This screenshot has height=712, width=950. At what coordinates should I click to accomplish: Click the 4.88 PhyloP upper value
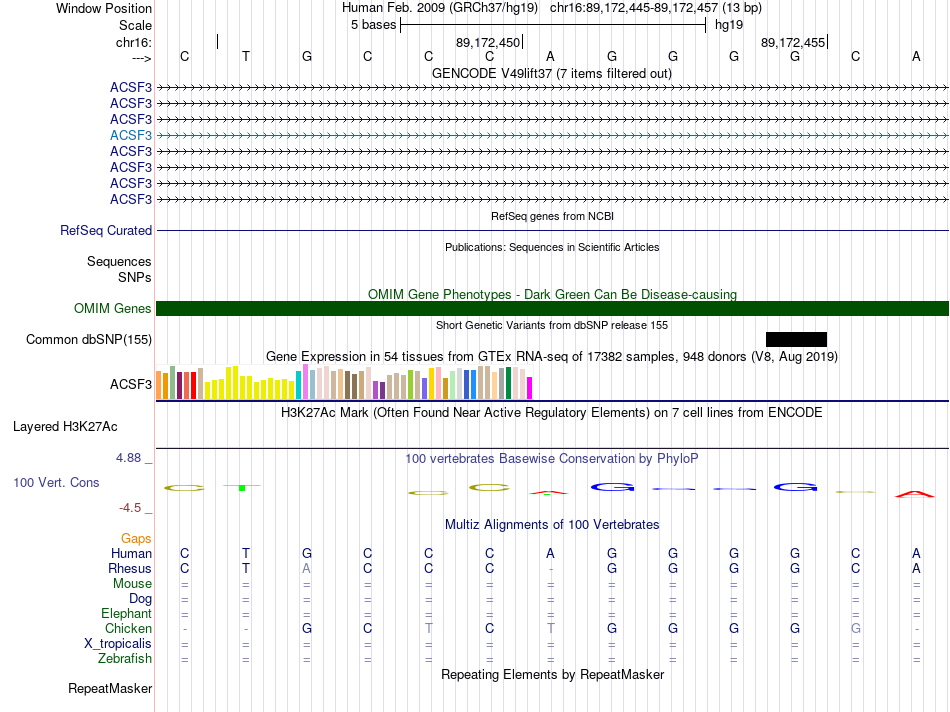pos(128,458)
